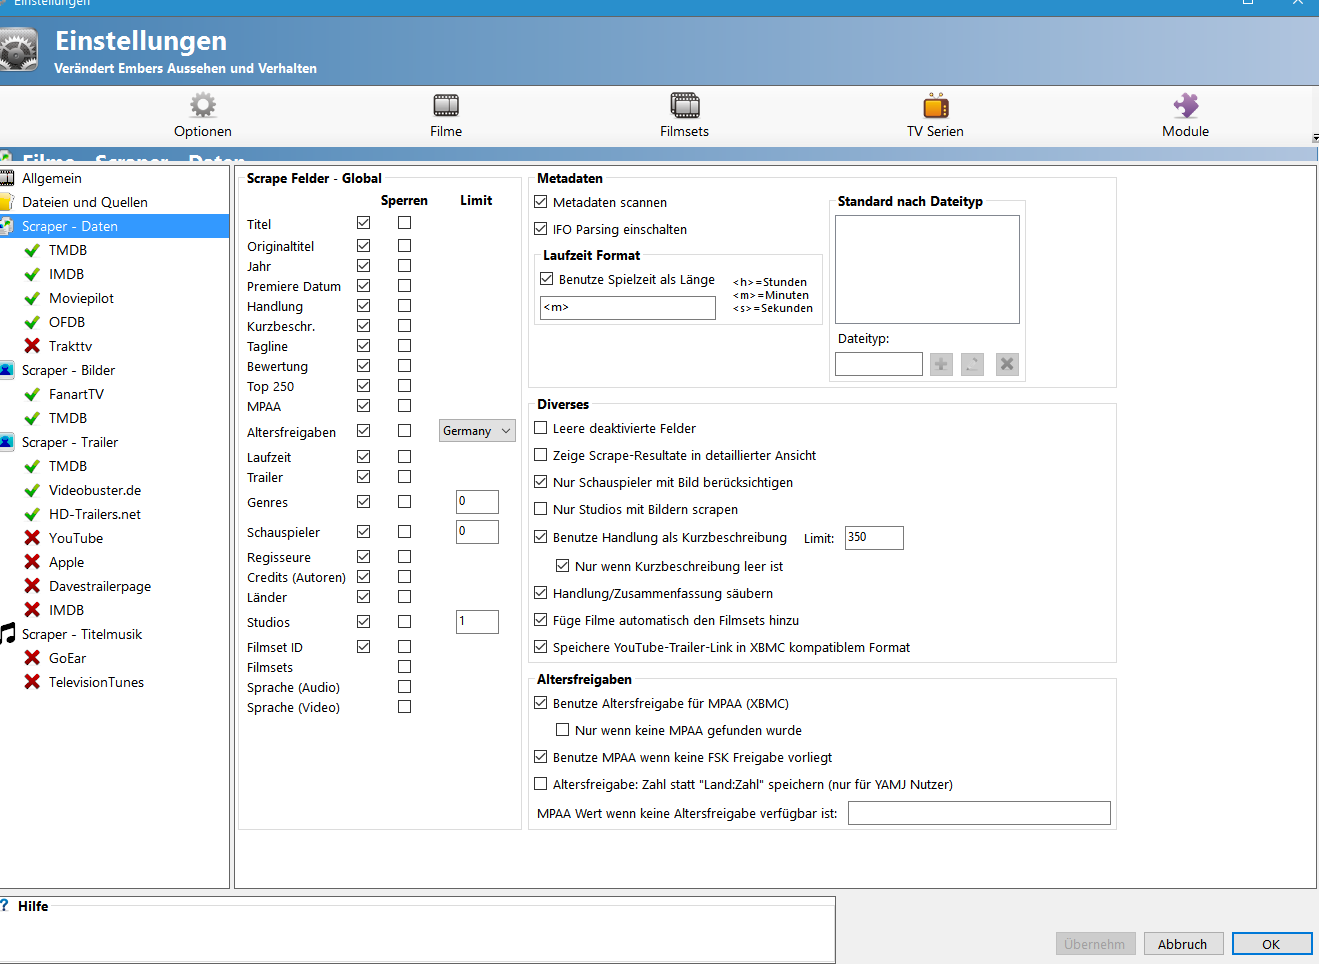
Task: Click the green check icon beside FanartTV
Action: (32, 394)
